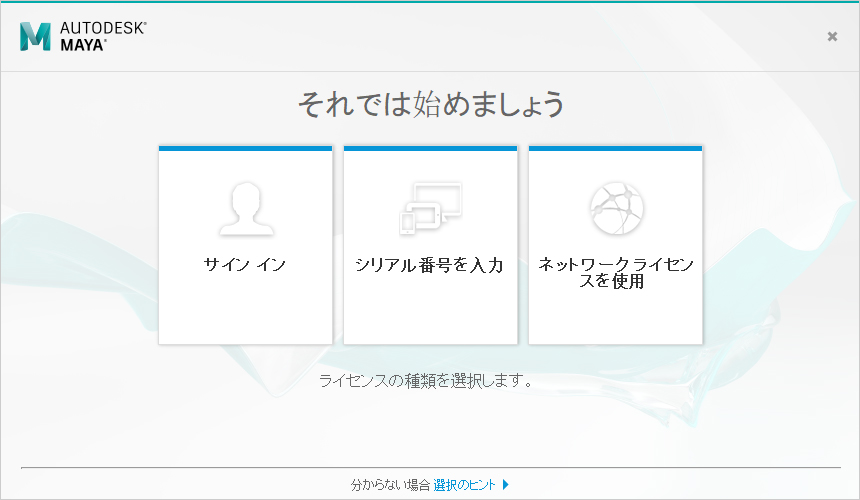Image resolution: width=860 pixels, height=500 pixels.
Task: Open the "選択のヒント" link
Action: [x=465, y=485]
